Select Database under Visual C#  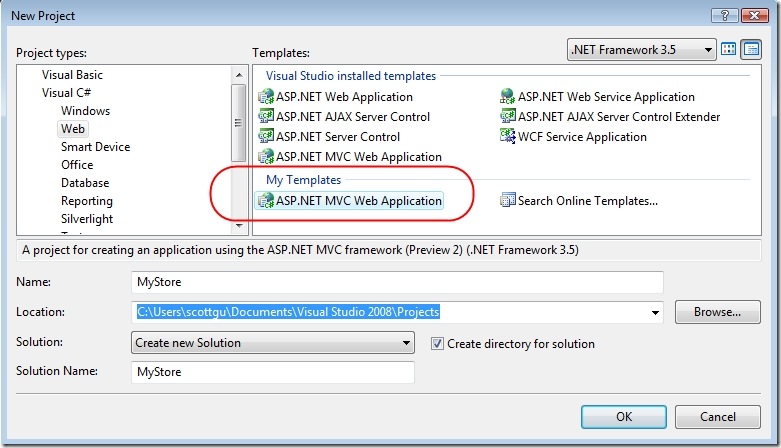[85, 183]
